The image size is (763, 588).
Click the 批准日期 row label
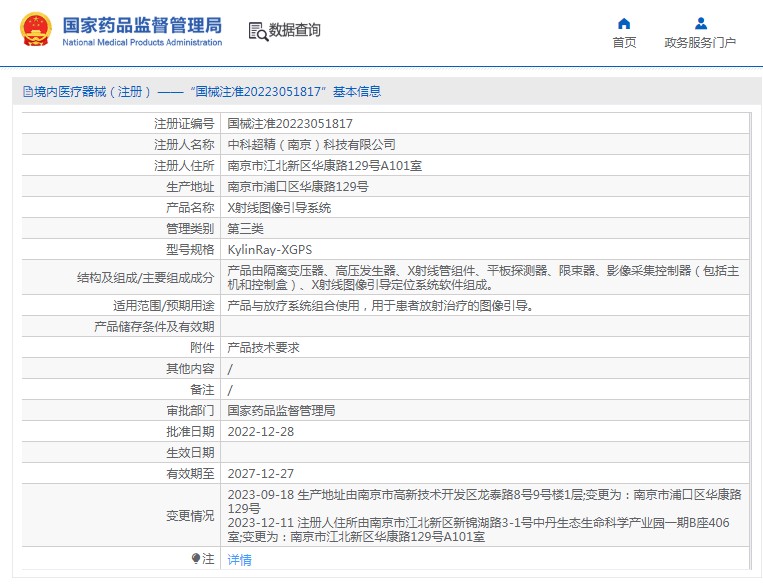point(190,432)
